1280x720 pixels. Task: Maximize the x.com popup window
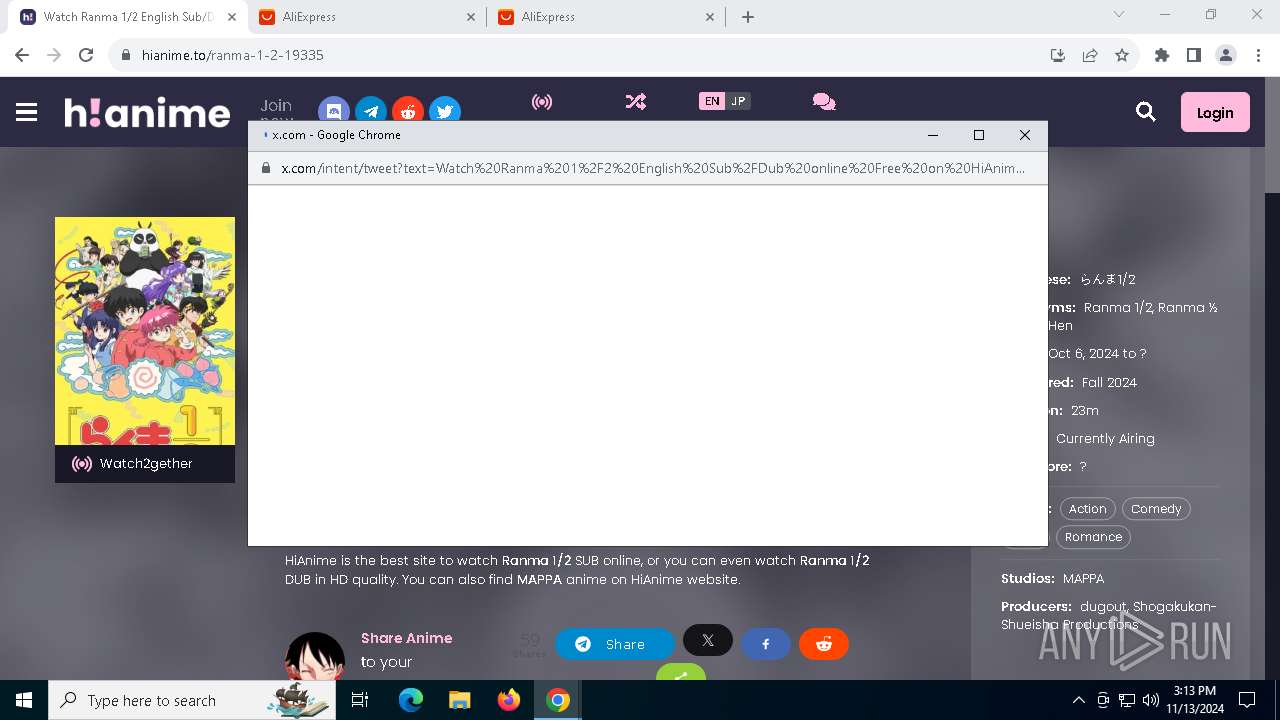click(x=979, y=135)
